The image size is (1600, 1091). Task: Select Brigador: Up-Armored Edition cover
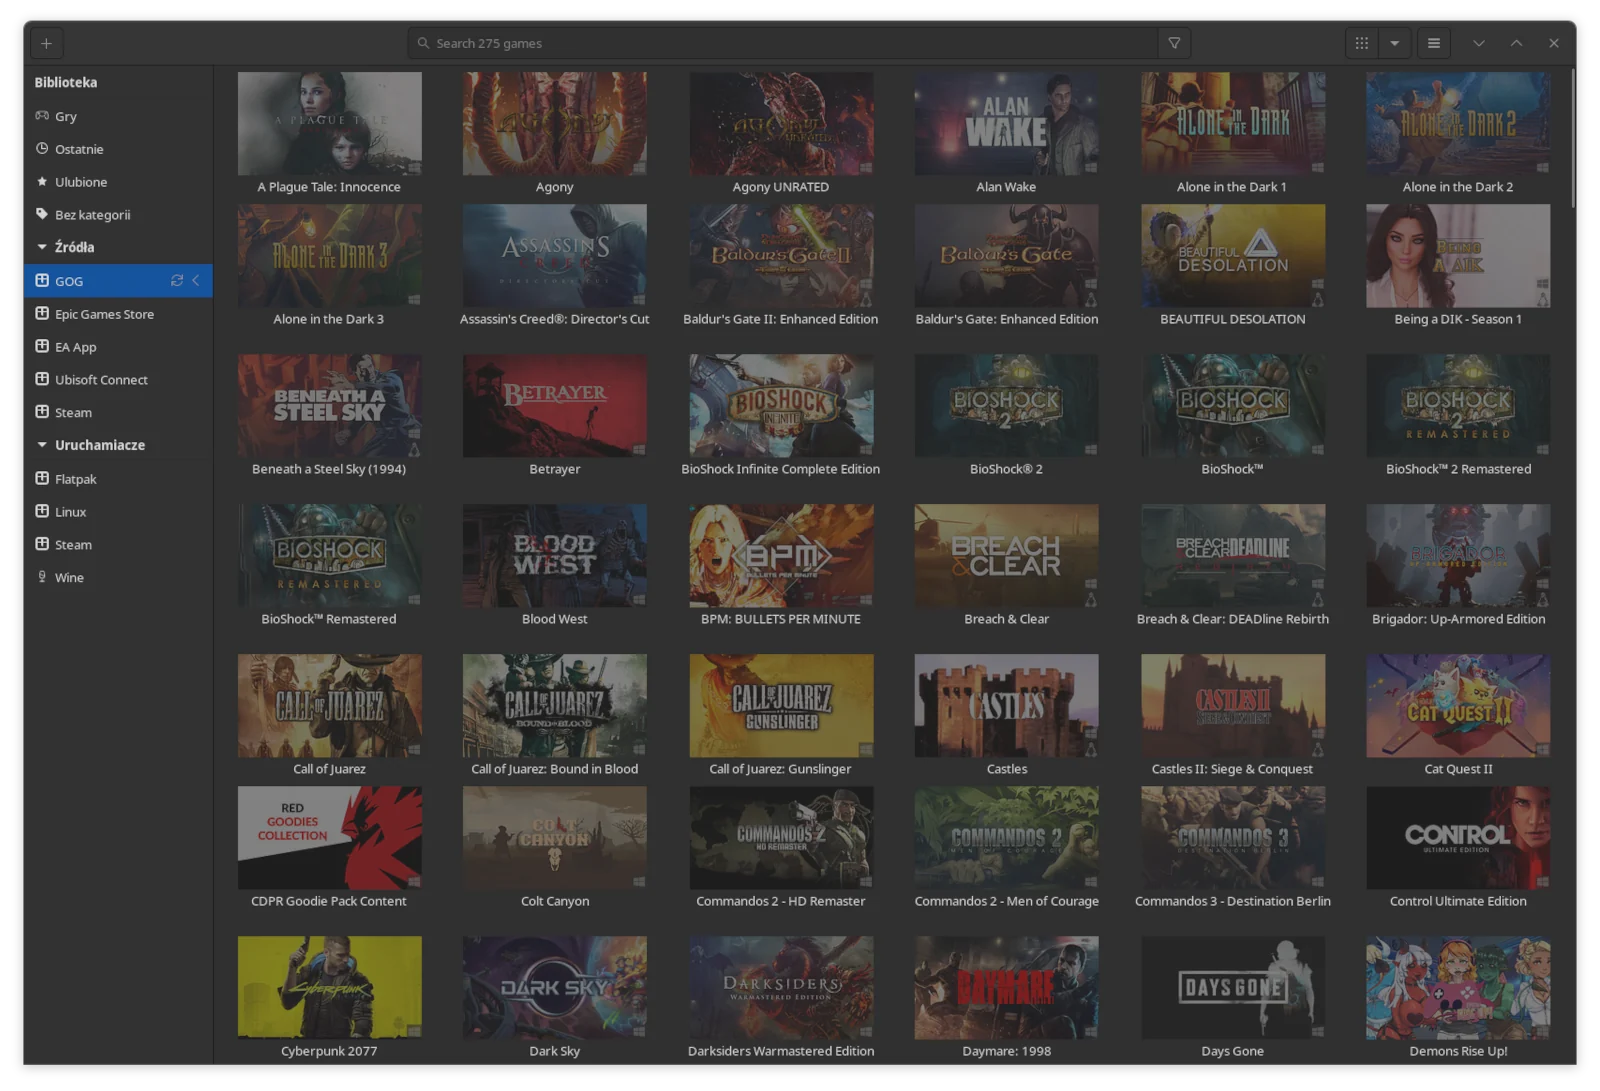coord(1458,556)
